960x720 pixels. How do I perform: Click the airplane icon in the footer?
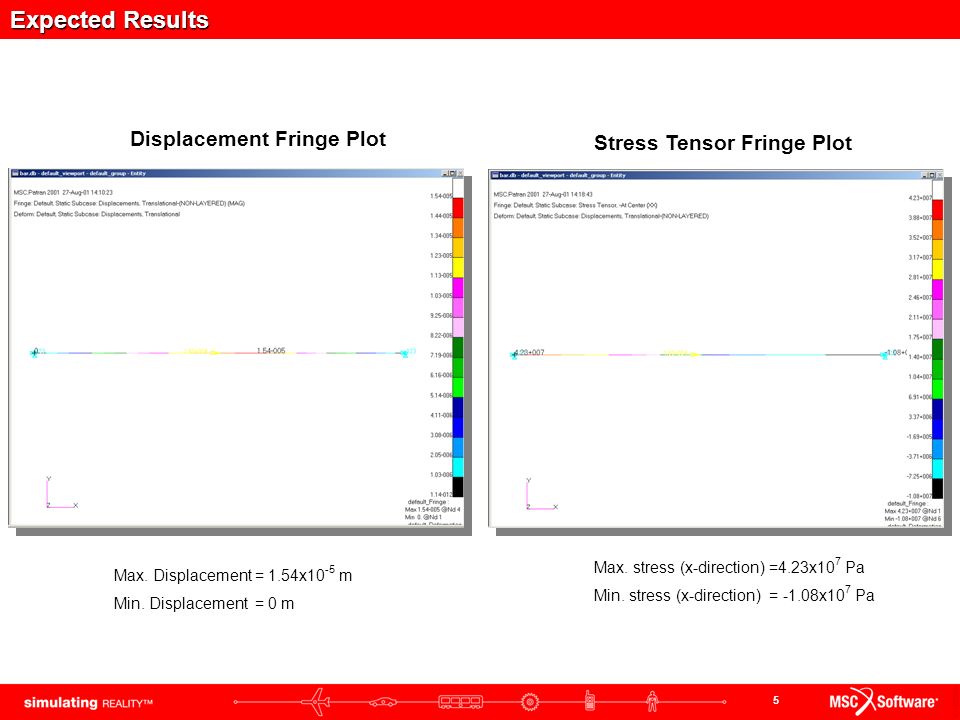pos(316,702)
